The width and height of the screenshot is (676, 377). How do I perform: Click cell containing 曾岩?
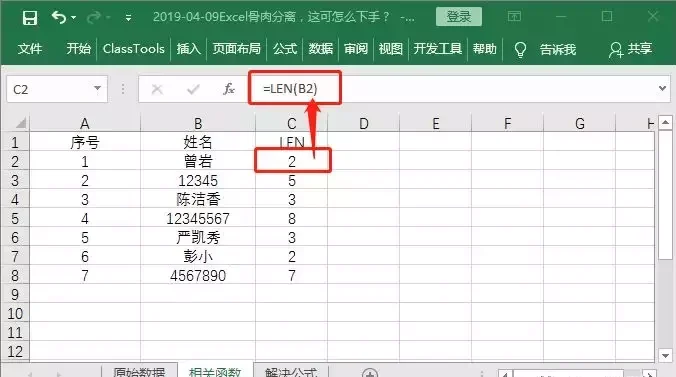click(x=198, y=161)
